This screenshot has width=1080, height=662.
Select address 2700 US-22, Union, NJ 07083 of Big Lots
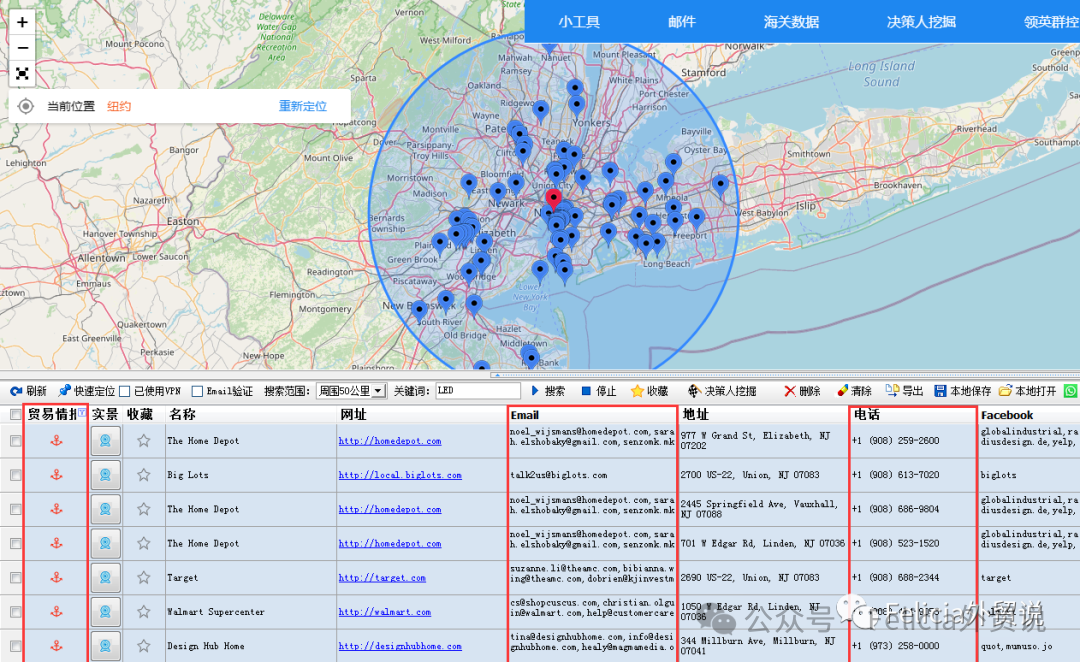(750, 475)
